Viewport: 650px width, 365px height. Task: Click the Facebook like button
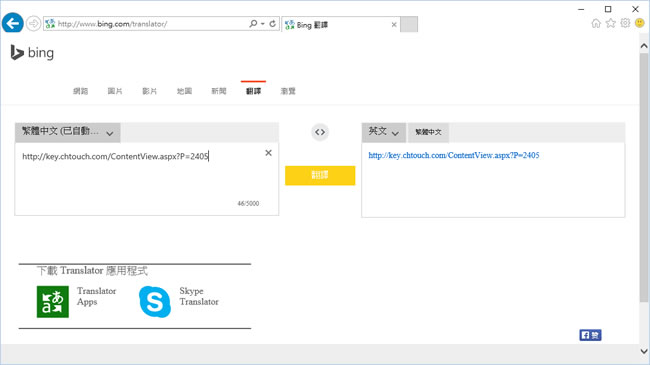(590, 335)
